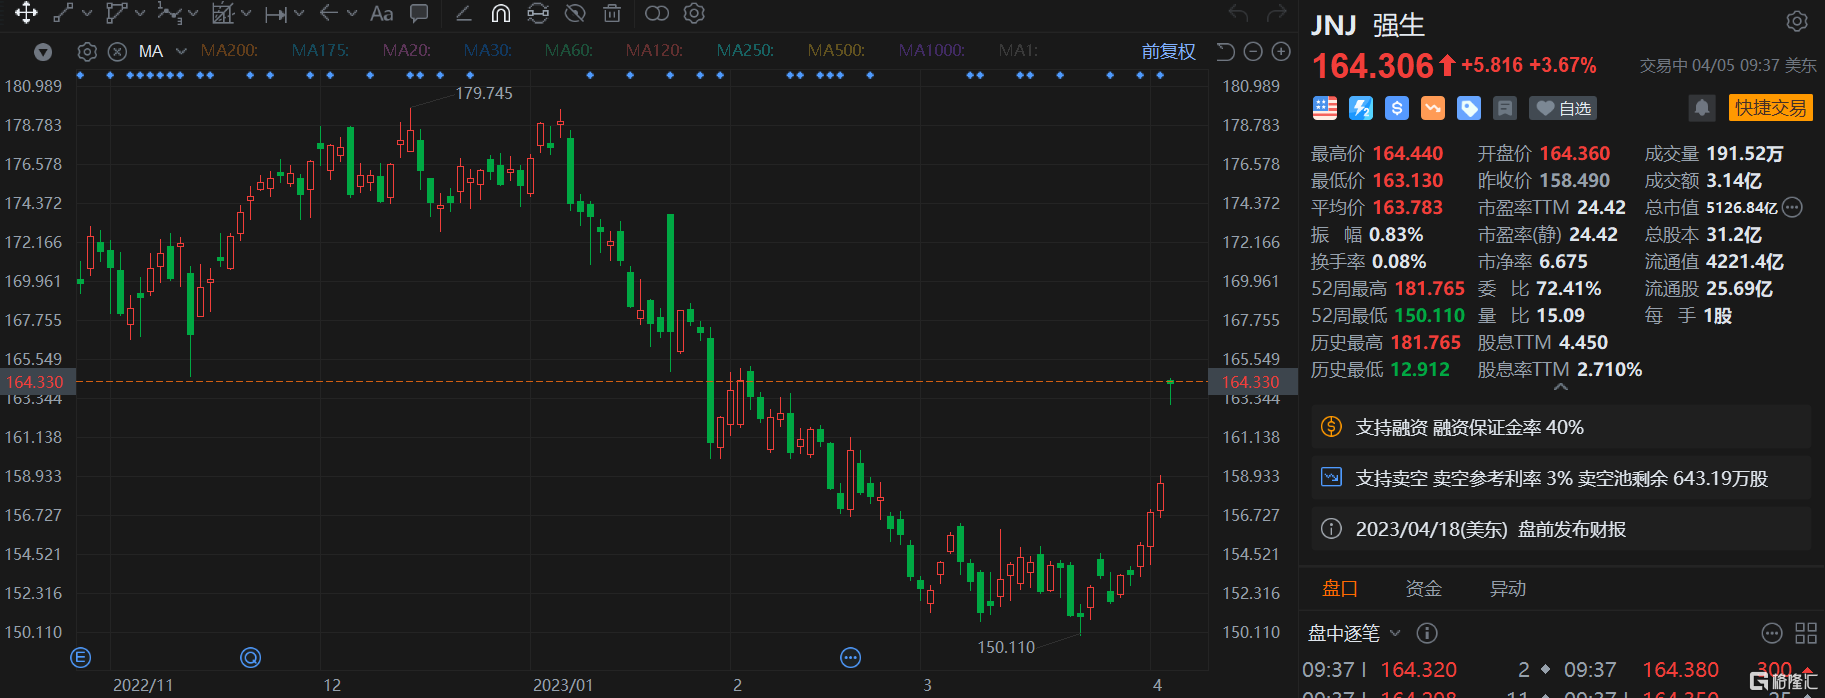Image resolution: width=1825 pixels, height=698 pixels.
Task: Switch to 资金 tab
Action: [x=1424, y=589]
